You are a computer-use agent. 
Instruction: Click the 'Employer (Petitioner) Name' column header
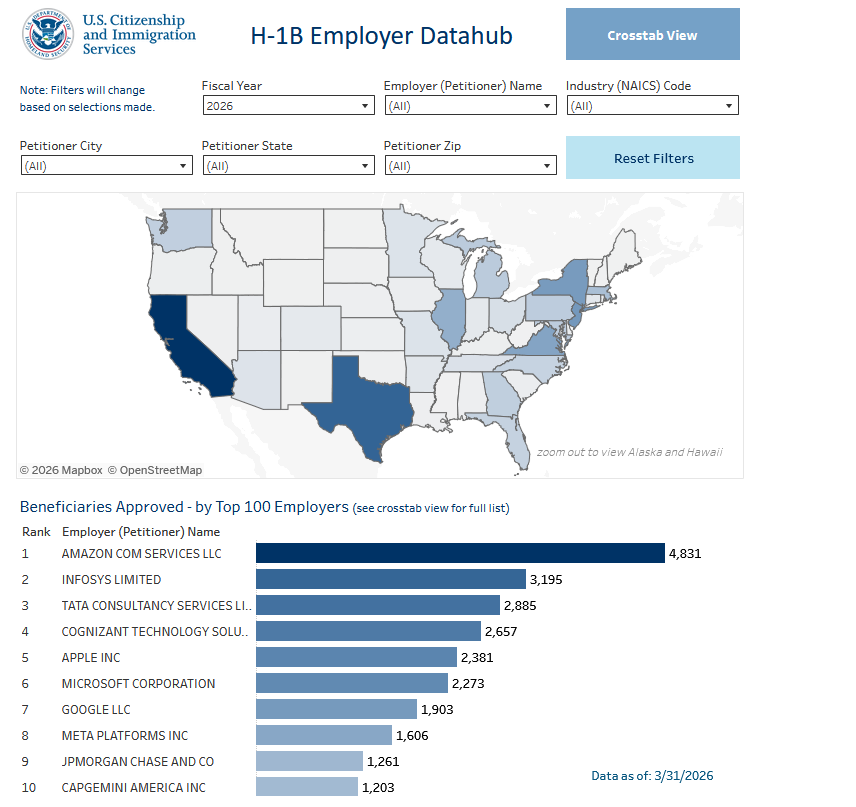coord(141,532)
